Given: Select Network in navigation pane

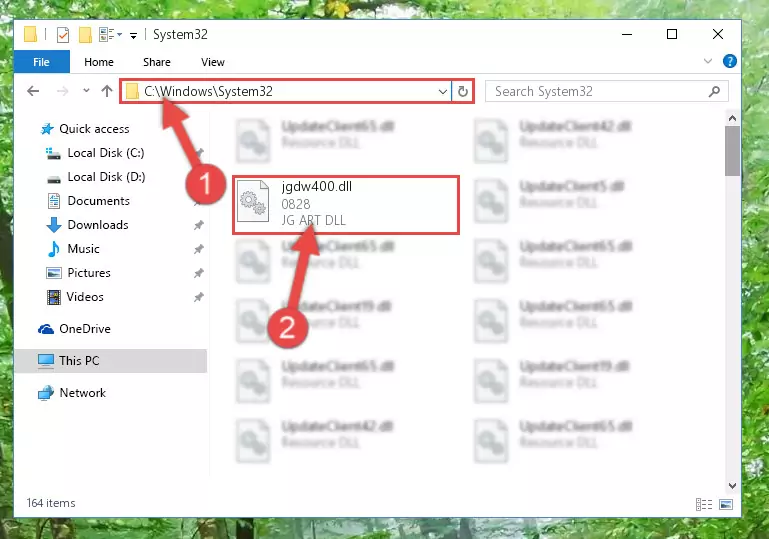Looking at the screenshot, I should (72, 393).
